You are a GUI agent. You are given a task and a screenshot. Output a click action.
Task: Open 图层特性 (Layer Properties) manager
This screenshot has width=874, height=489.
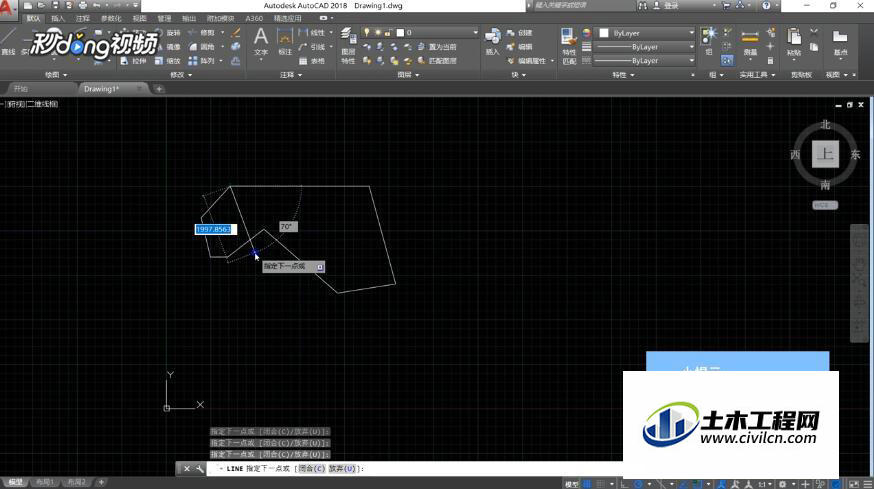(x=348, y=45)
